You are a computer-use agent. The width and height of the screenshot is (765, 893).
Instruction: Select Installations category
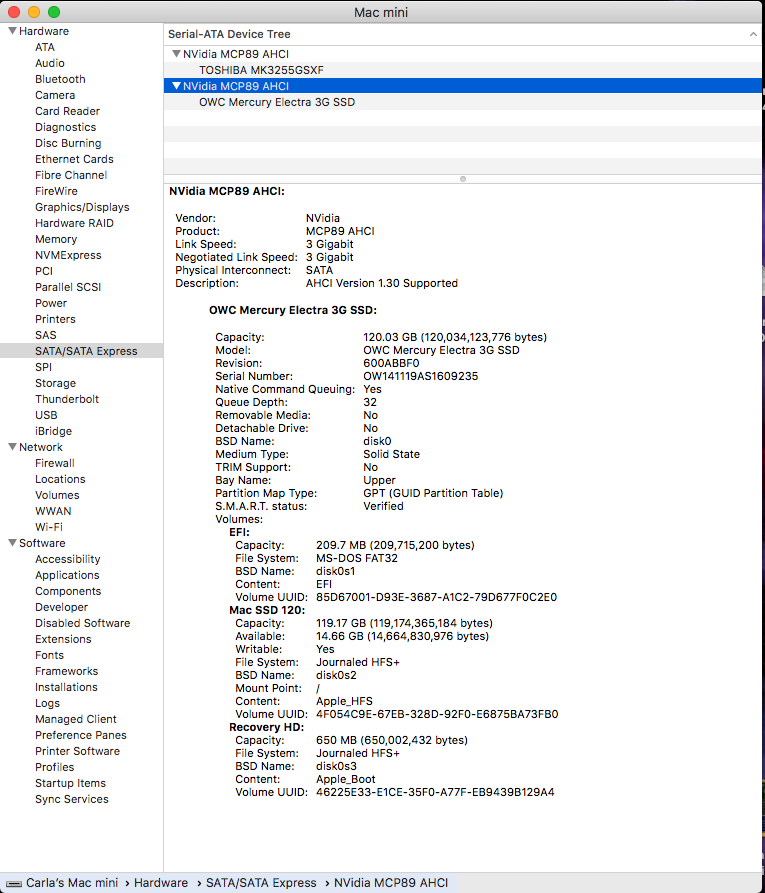pos(66,687)
